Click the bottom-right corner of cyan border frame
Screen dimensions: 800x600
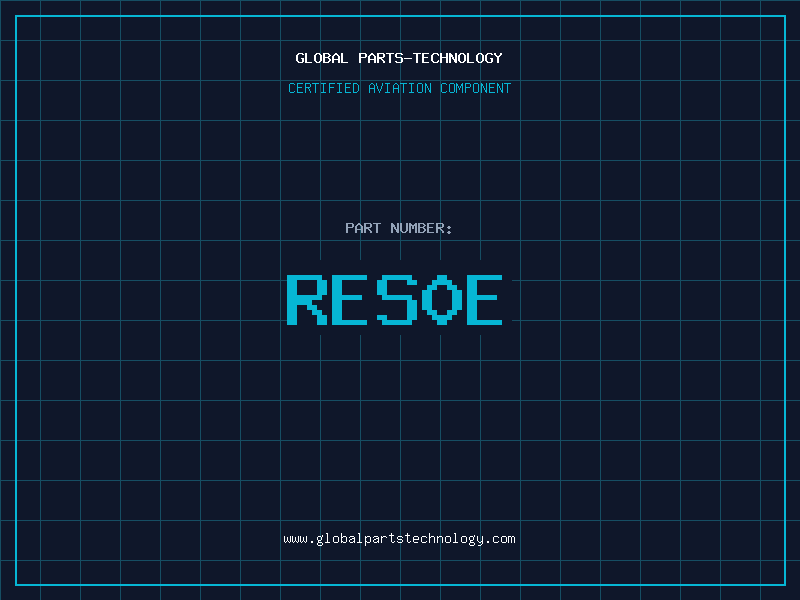pos(784,584)
